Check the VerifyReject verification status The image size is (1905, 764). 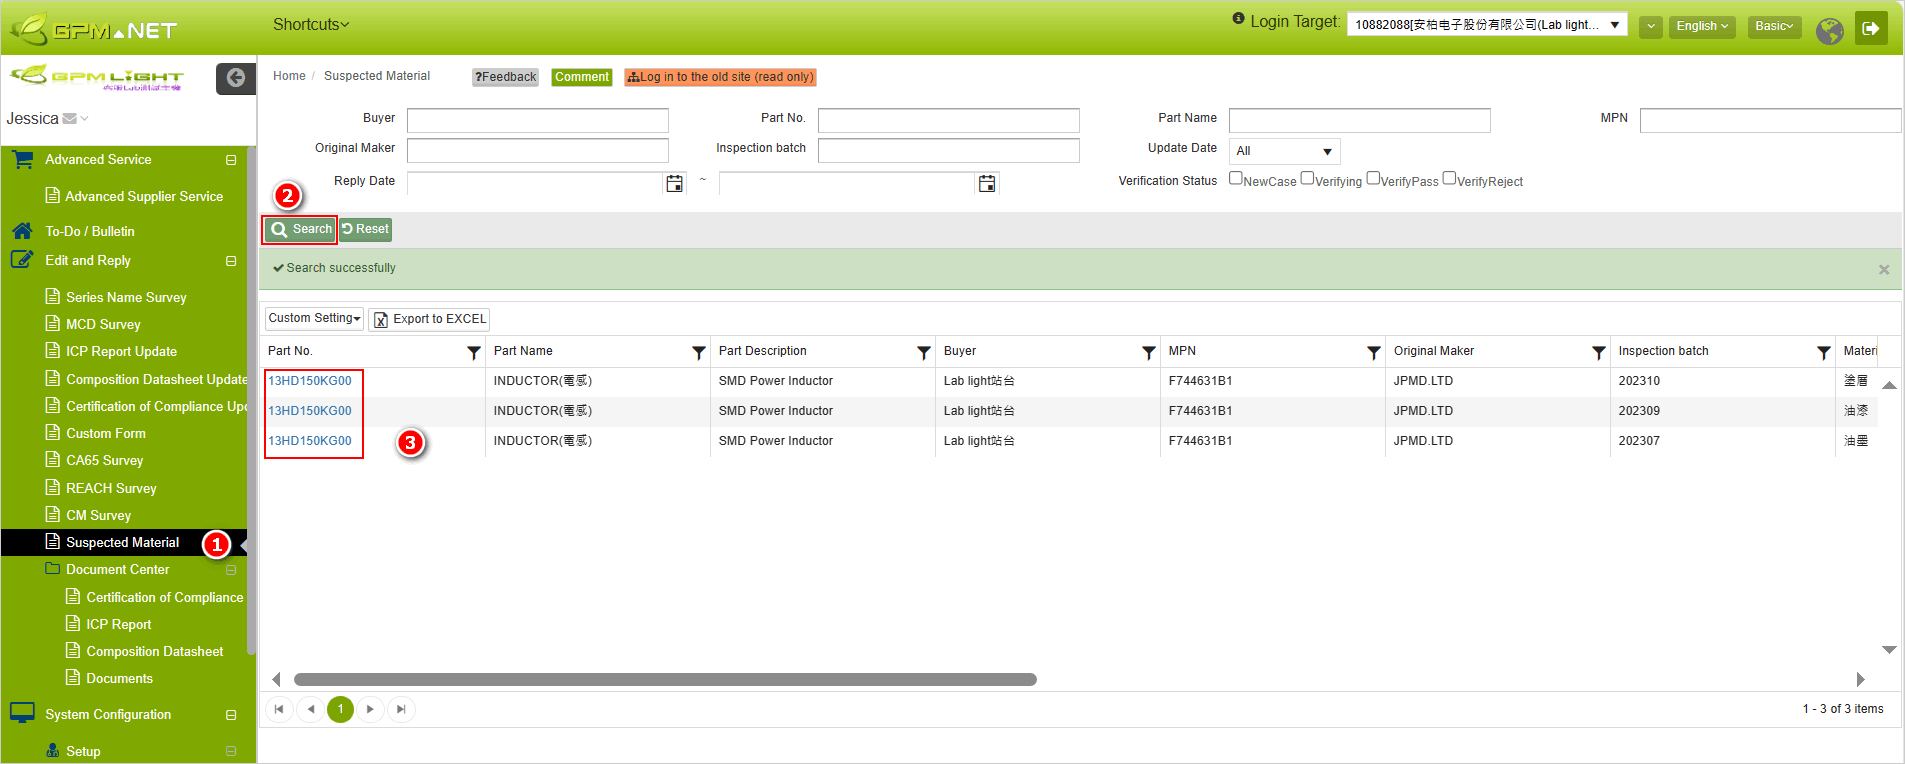coord(1450,178)
